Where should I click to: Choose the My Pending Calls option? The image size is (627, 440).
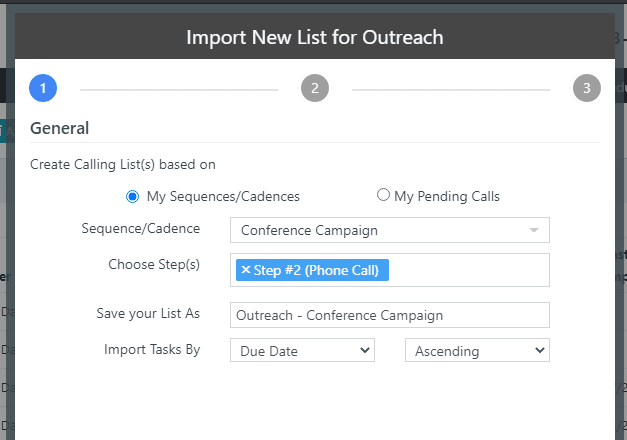383,195
